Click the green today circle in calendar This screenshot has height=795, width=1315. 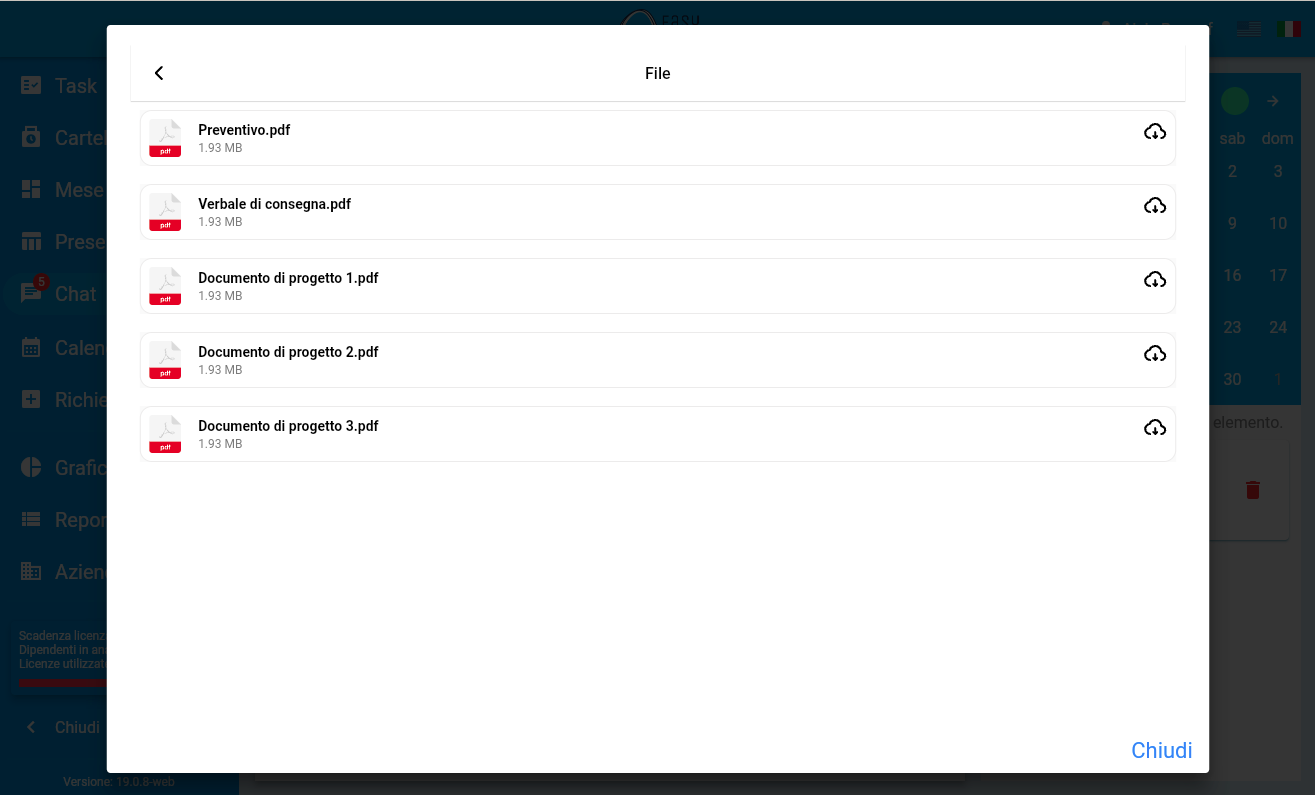[1234, 101]
